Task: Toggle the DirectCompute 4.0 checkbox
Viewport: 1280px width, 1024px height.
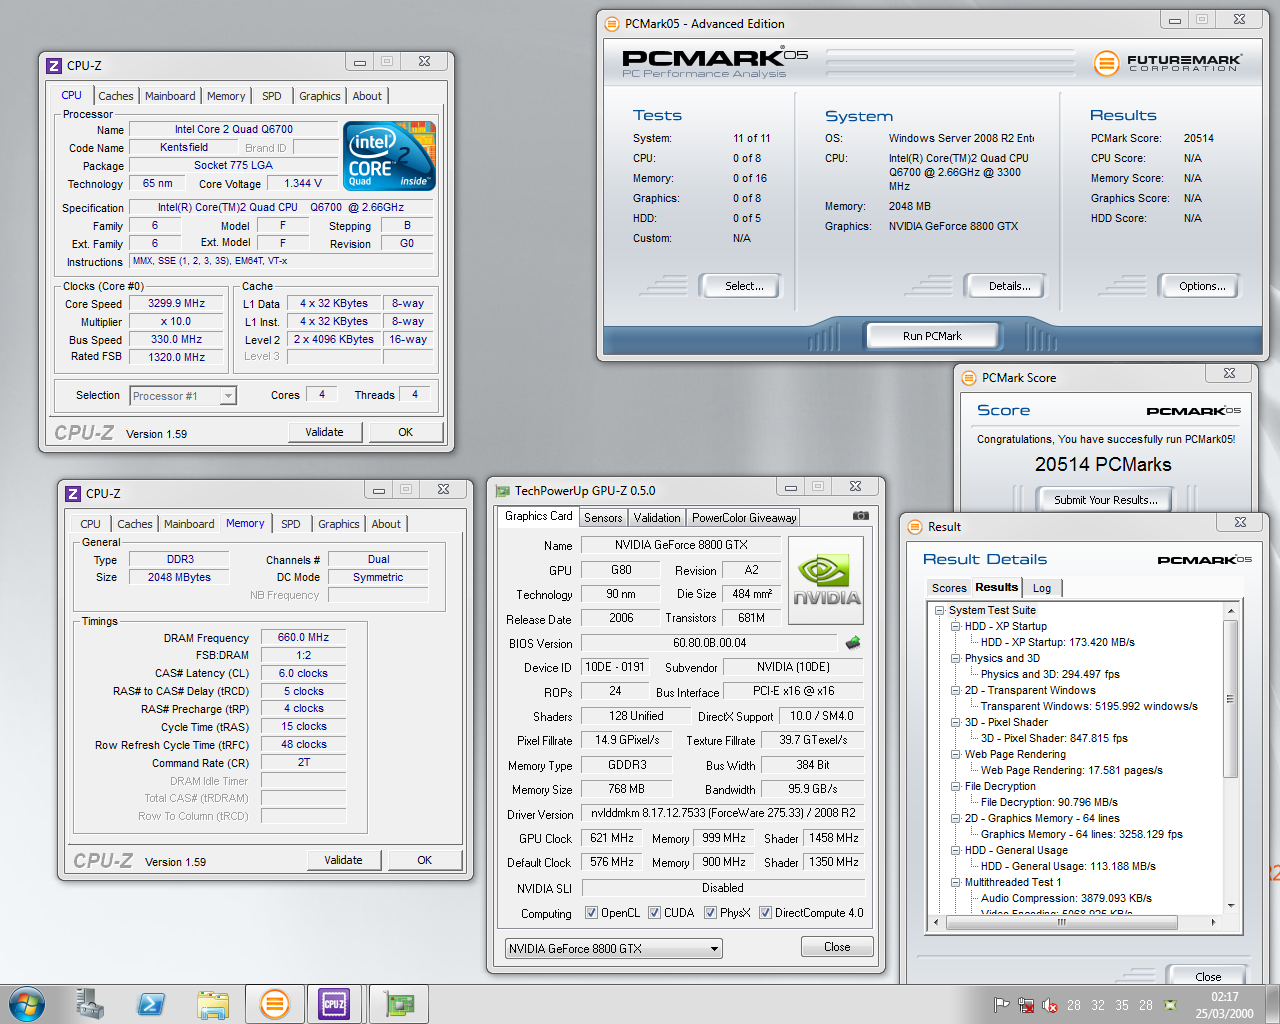Action: (x=765, y=913)
